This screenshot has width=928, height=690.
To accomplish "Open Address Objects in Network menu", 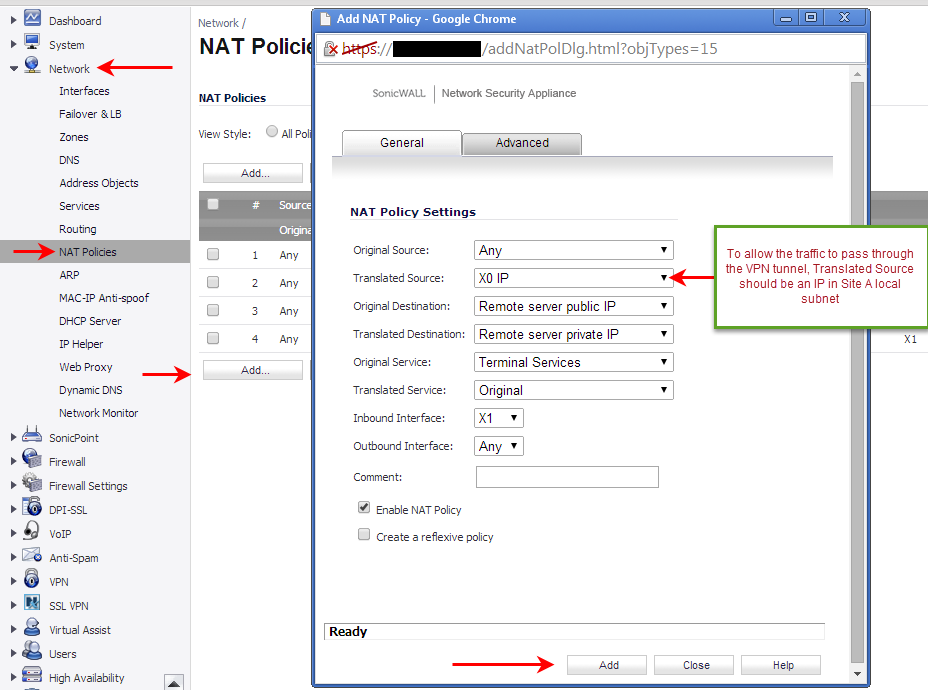I will 99,183.
